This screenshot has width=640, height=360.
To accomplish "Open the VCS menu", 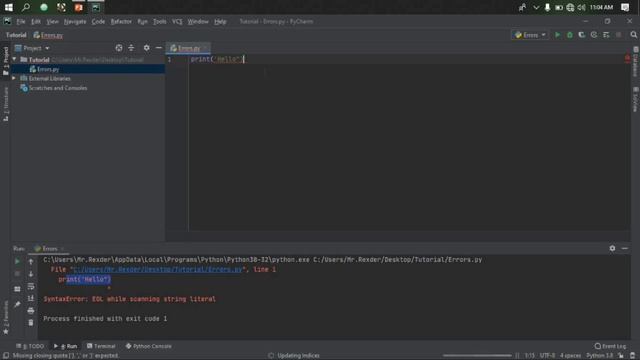I will pos(177,21).
